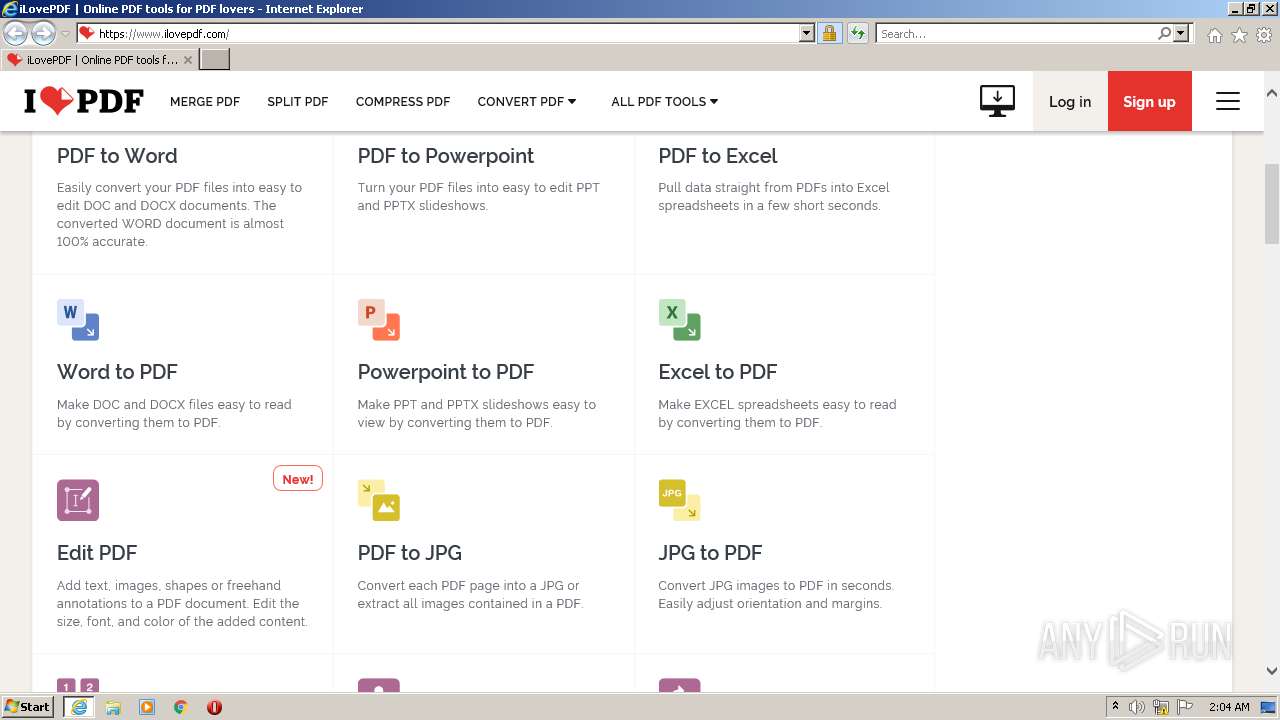The width and height of the screenshot is (1280, 720).
Task: Open the PDF to Word tool link
Action: 117,156
